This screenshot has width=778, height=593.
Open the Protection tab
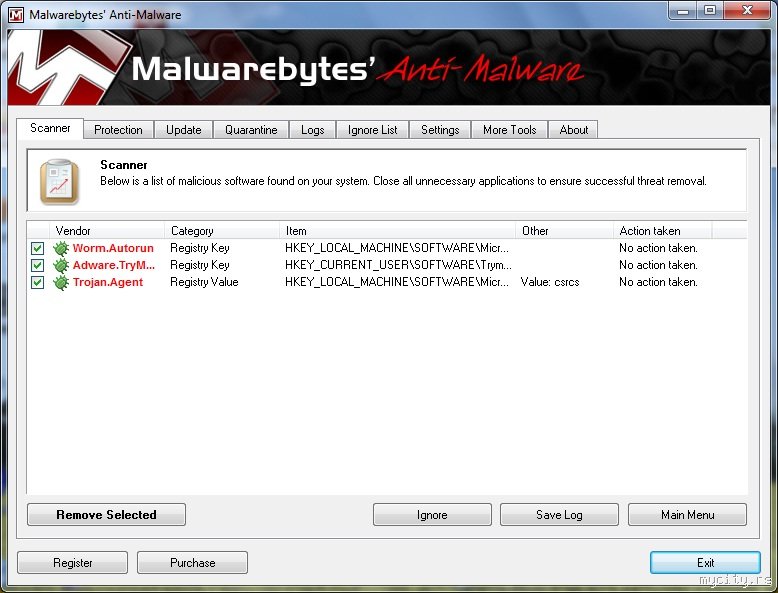pyautogui.click(x=118, y=130)
